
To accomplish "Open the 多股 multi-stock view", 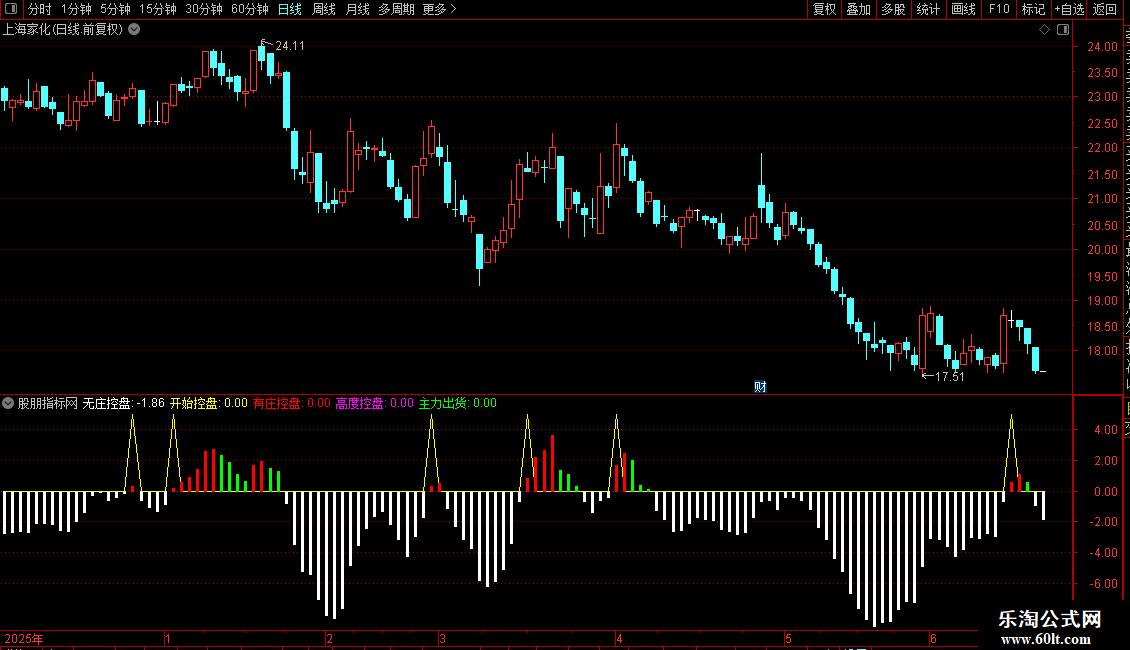I will click(x=894, y=9).
